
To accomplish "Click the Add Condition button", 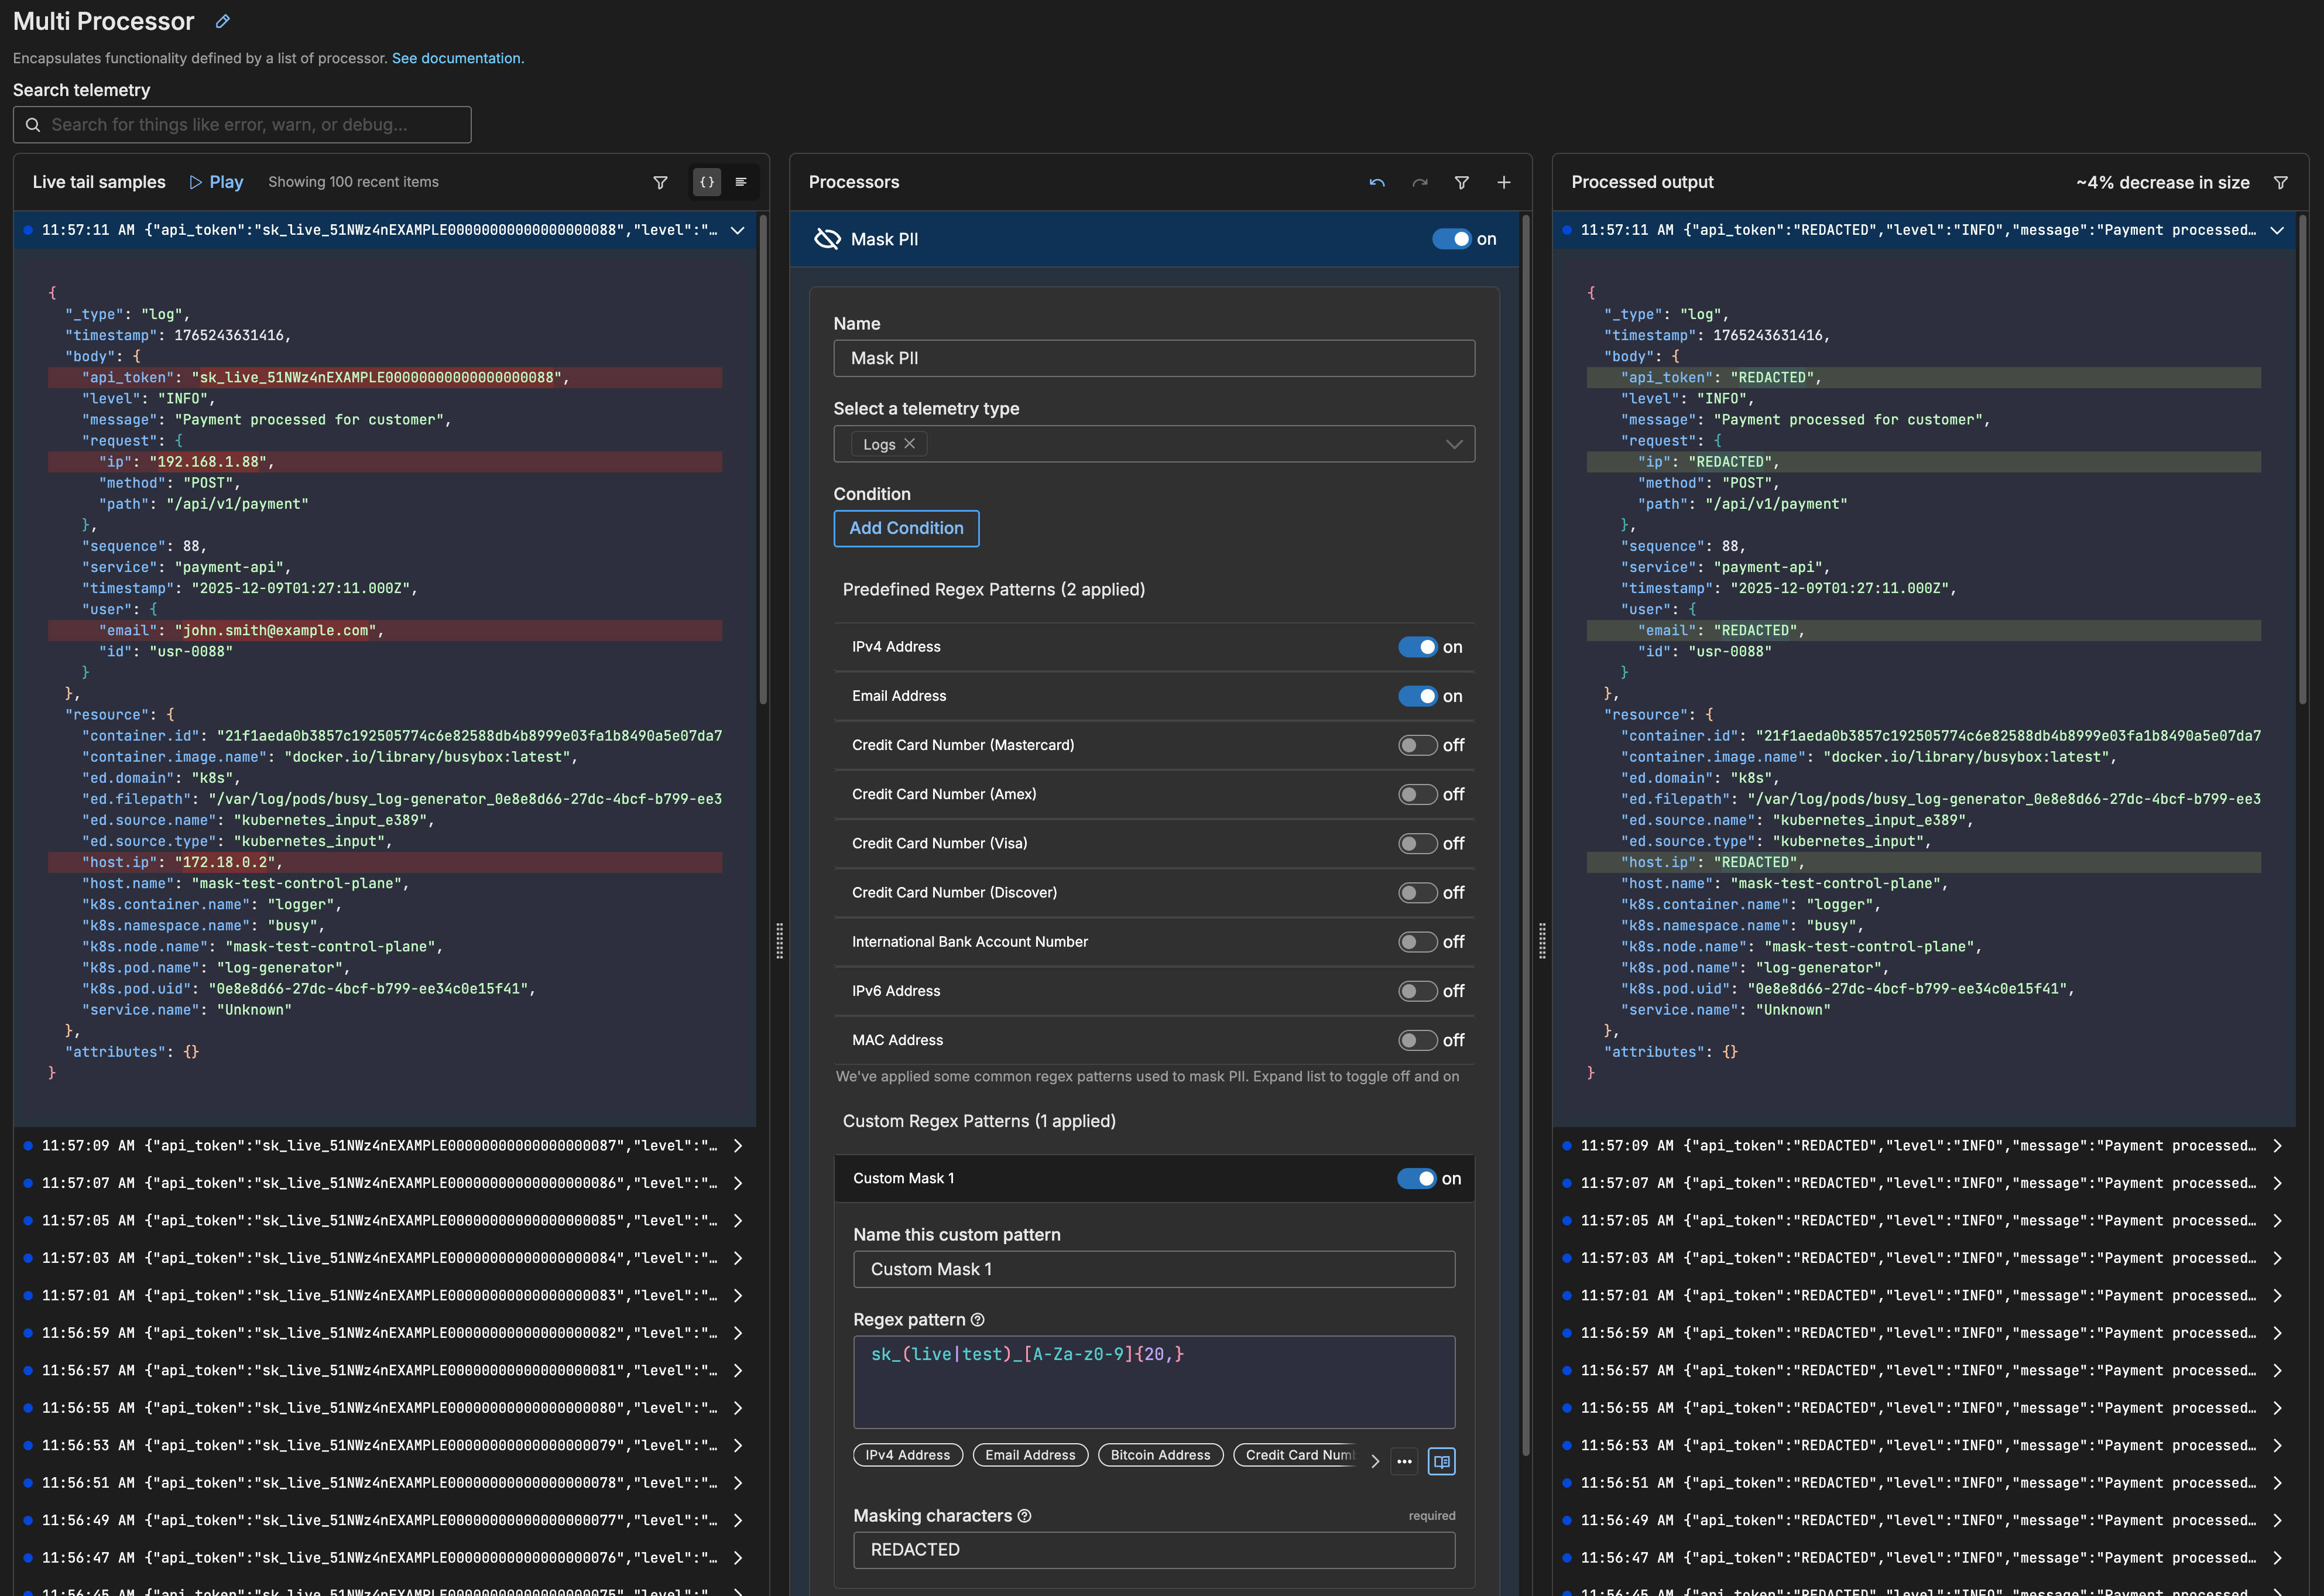I will point(906,528).
